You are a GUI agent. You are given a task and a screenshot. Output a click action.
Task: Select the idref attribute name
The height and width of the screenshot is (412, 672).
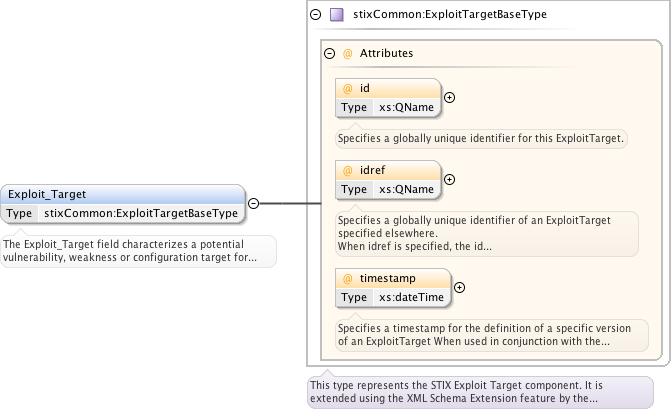[373, 171]
